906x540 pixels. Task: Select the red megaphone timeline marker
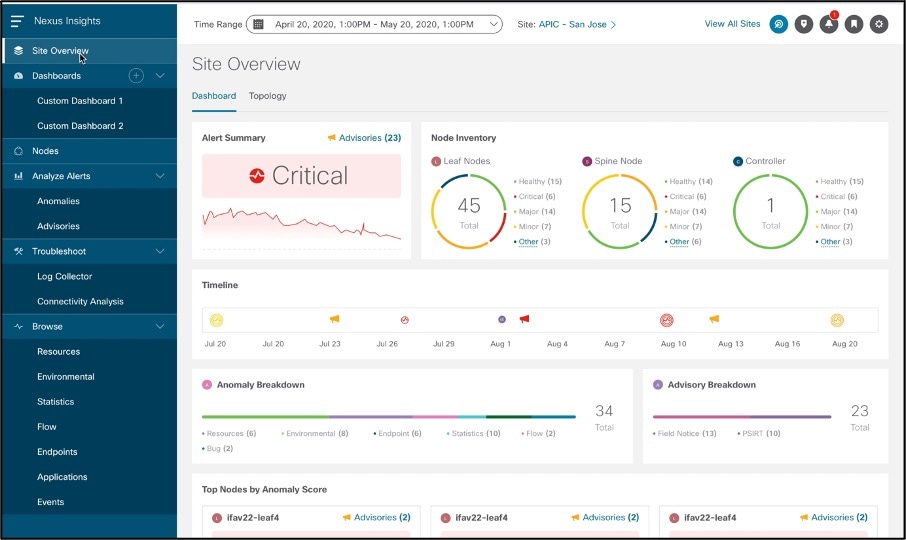[x=524, y=319]
